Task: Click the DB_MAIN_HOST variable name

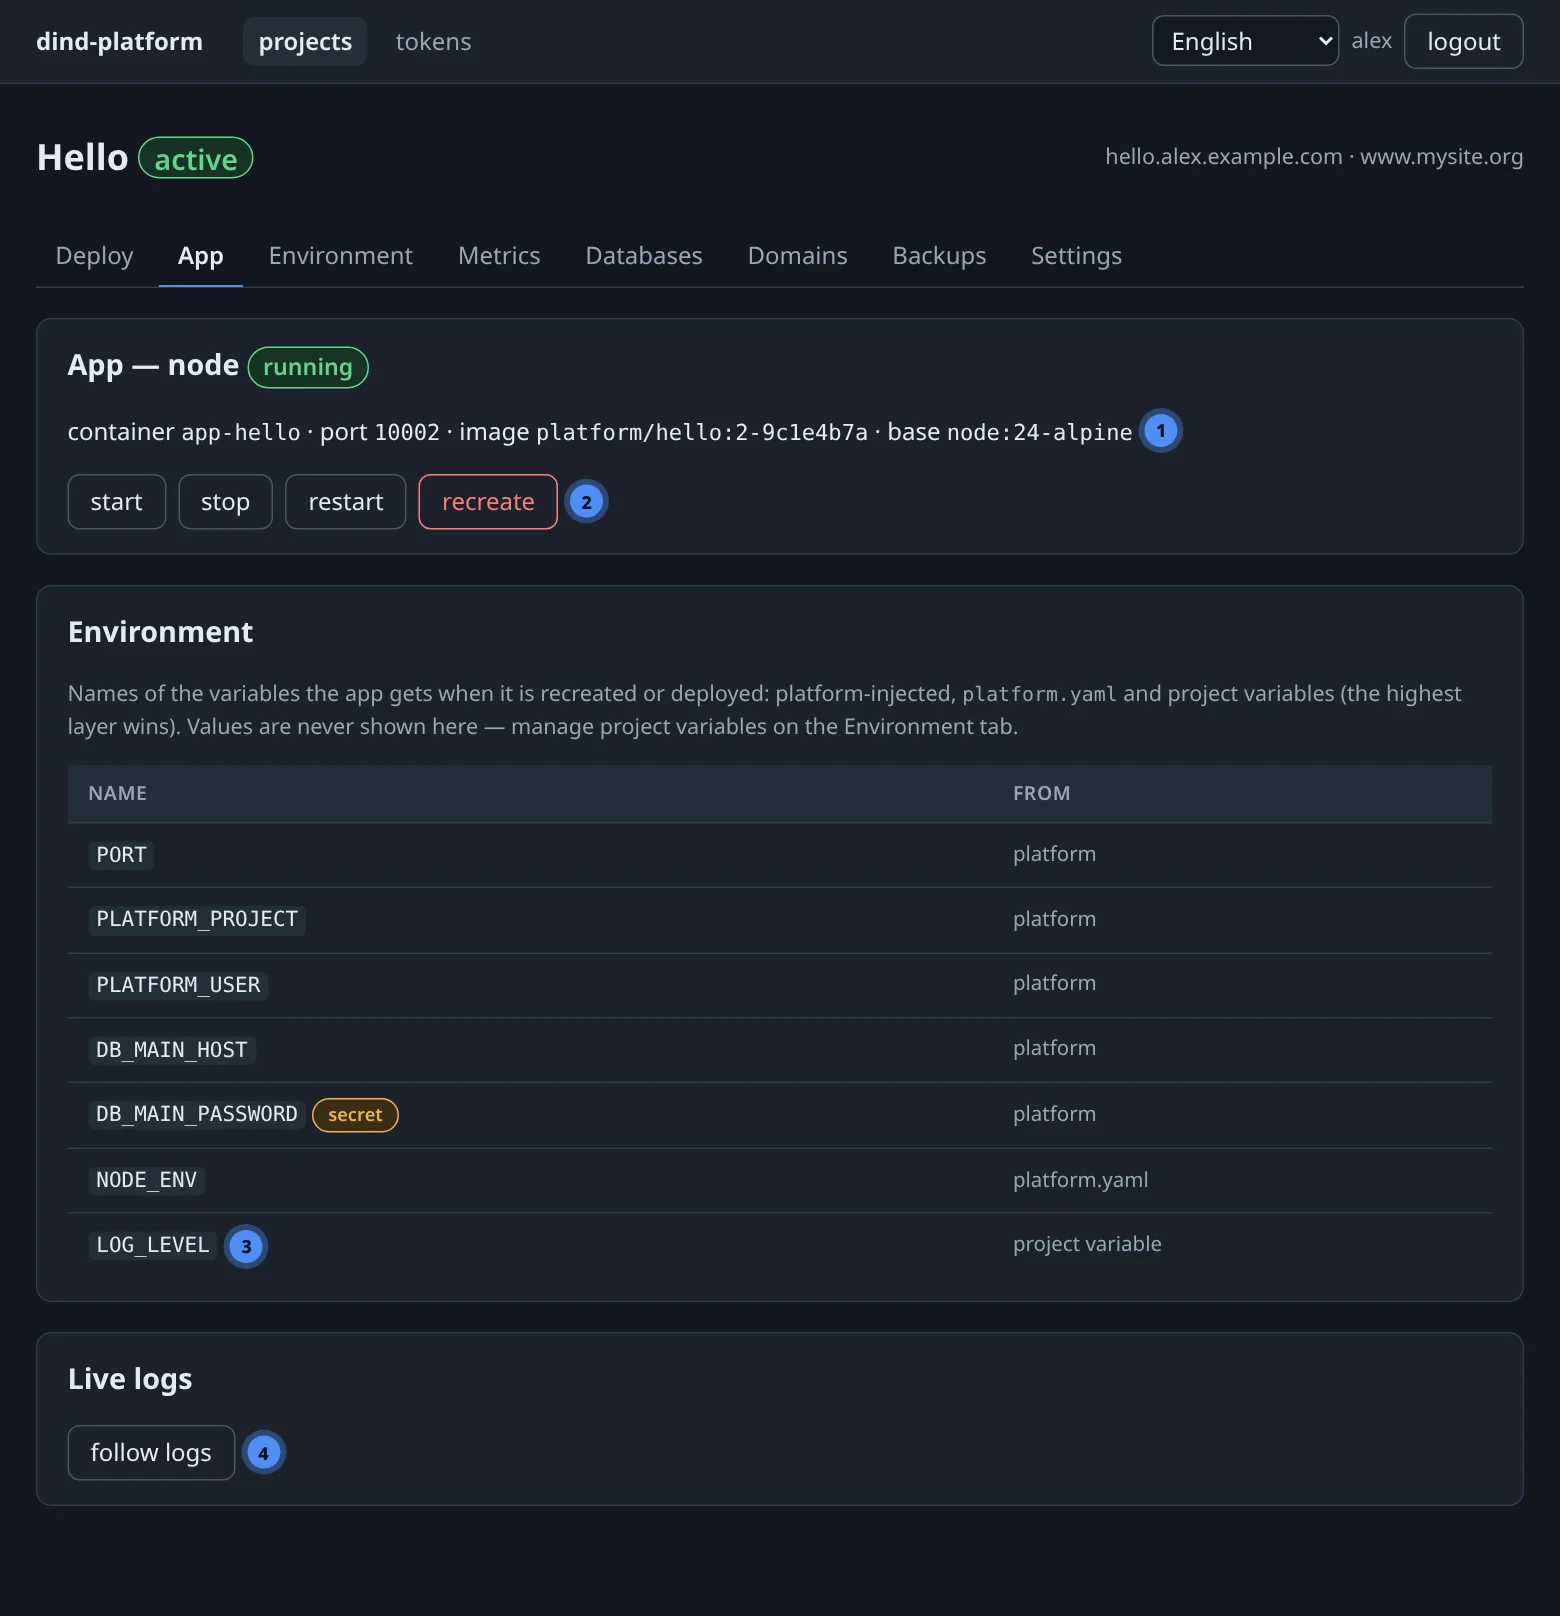Action: pyautogui.click(x=172, y=1050)
